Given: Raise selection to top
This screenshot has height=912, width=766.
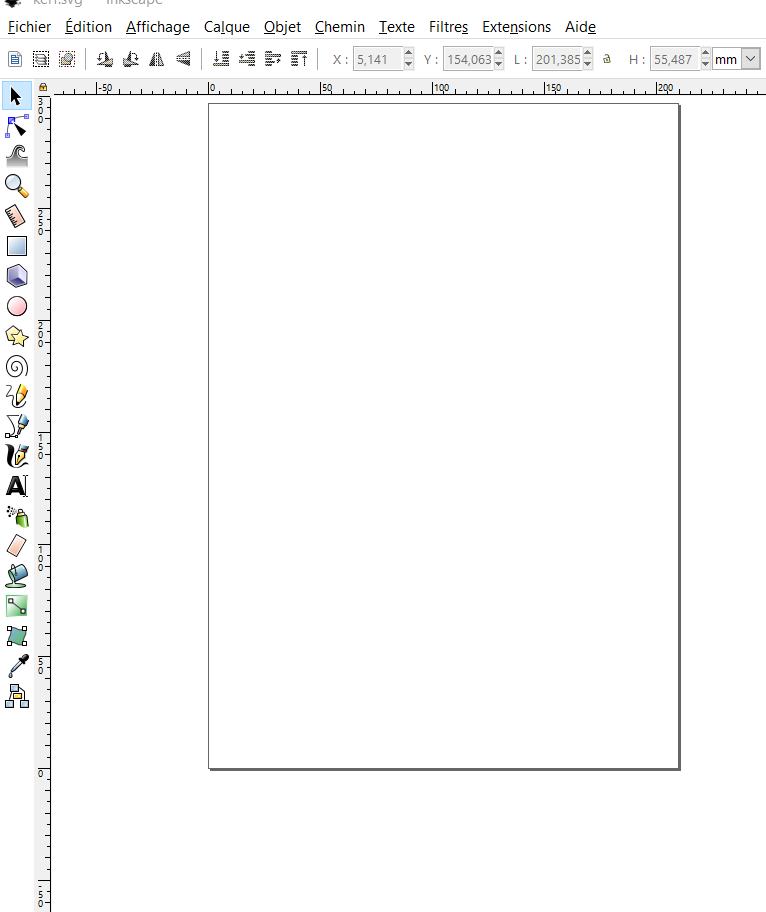Looking at the screenshot, I should (300, 59).
